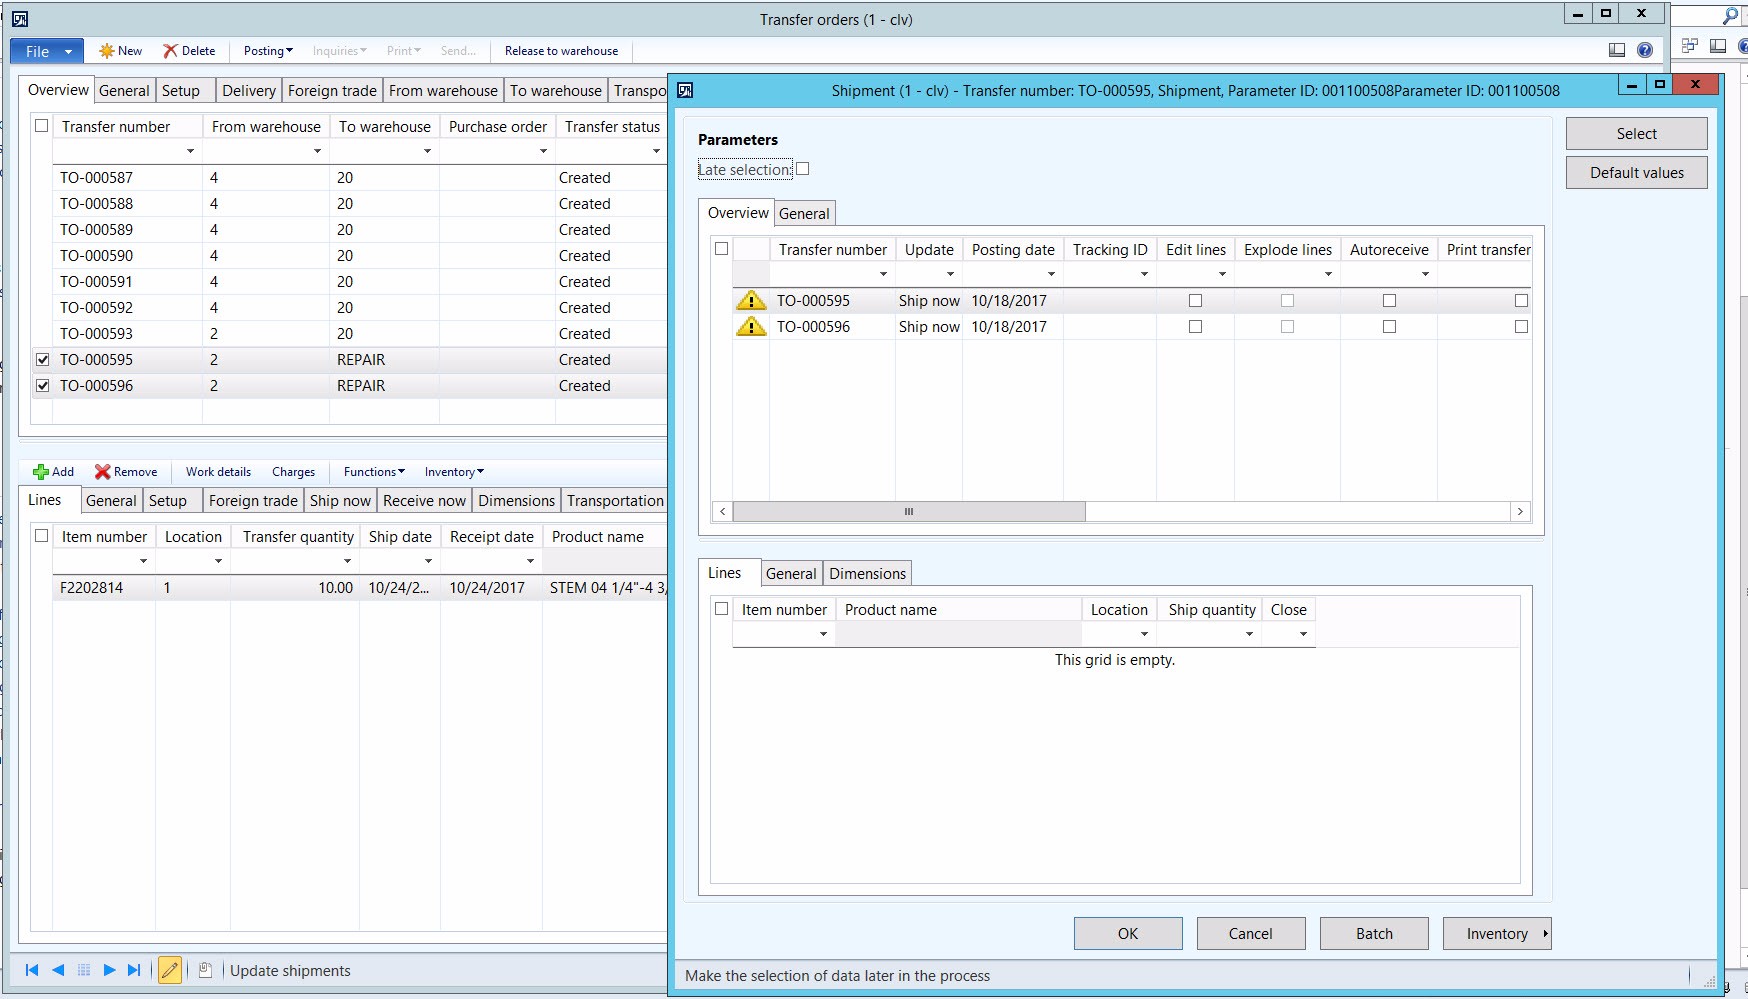1748x999 pixels.
Task: Click the horizontal scrollbar in shipment grid
Action: tap(909, 512)
